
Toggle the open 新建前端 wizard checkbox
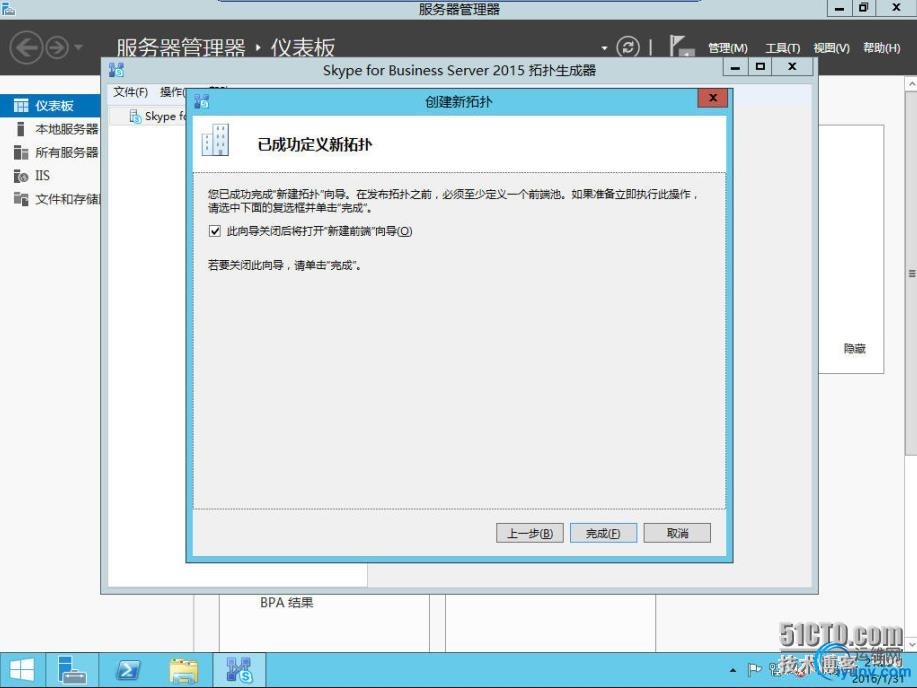[215, 231]
